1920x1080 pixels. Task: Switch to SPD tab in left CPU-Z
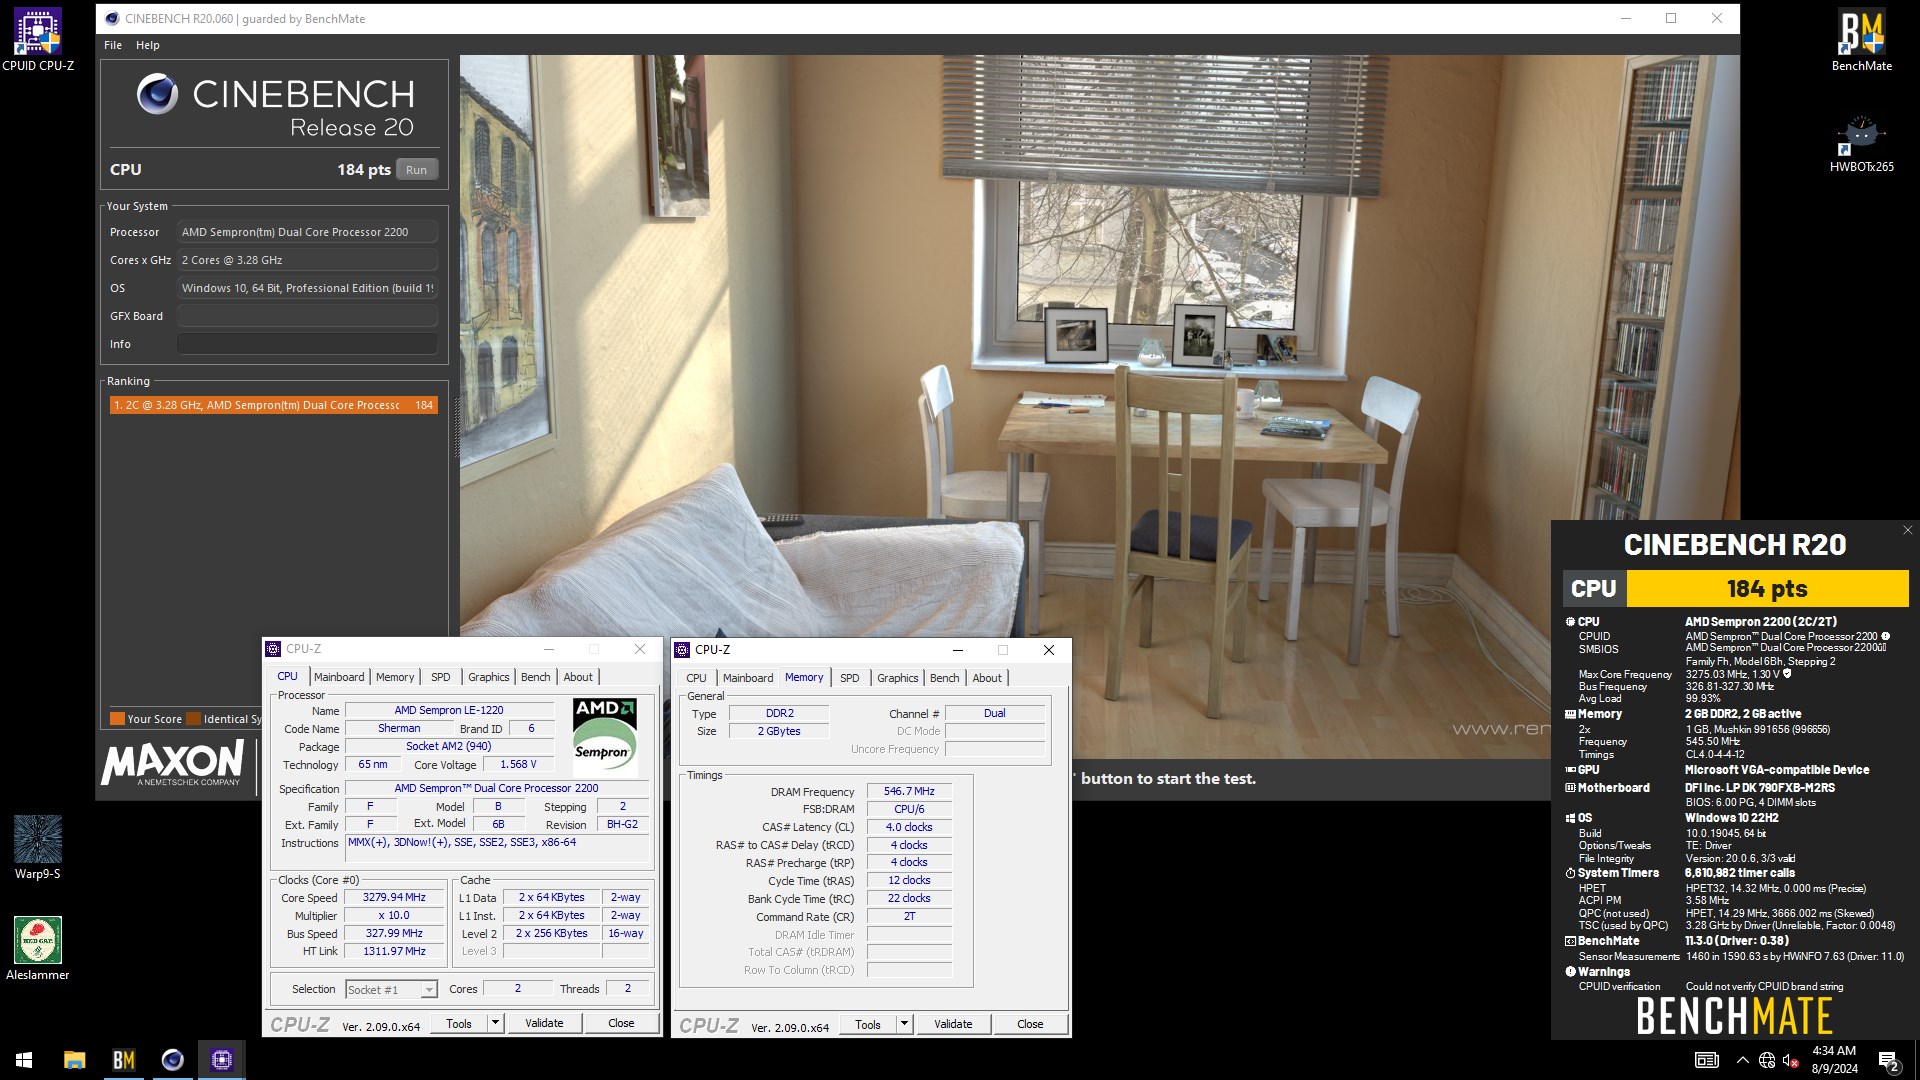point(441,677)
